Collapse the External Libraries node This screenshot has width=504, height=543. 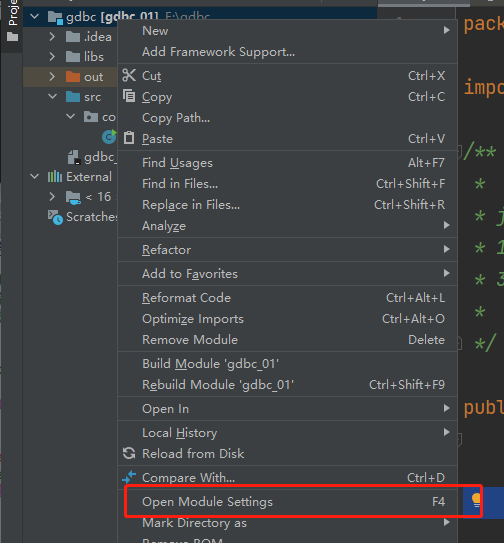point(34,176)
